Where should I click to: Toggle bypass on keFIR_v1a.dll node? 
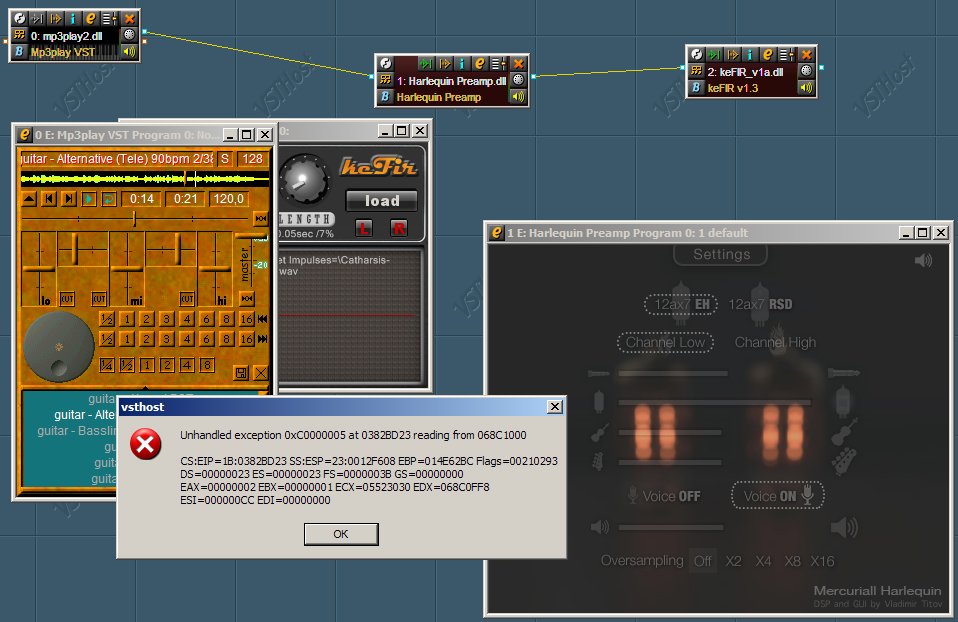tap(697, 54)
